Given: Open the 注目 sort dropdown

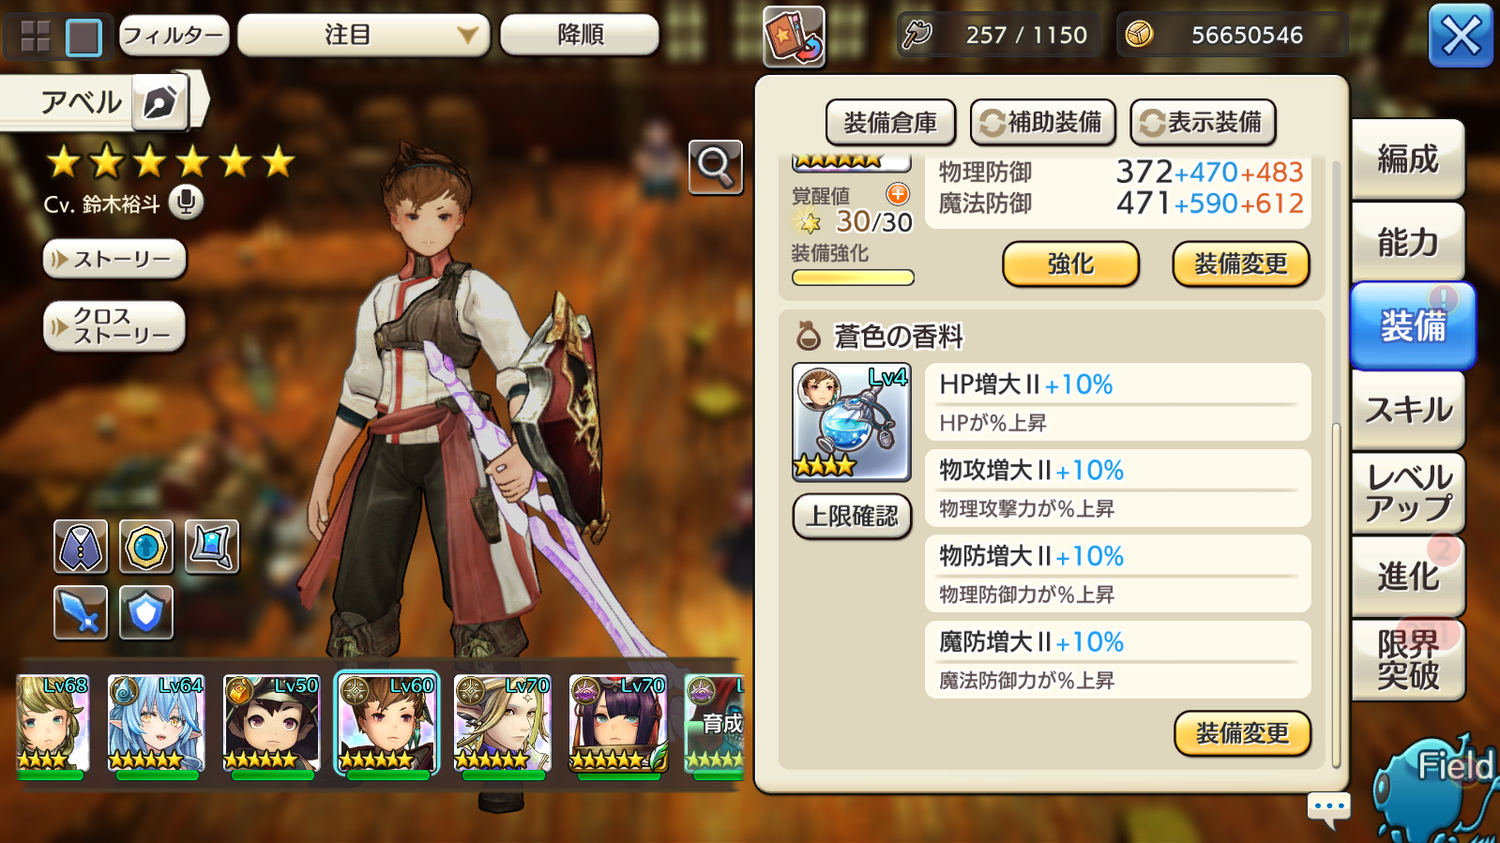Looking at the screenshot, I should (x=364, y=35).
